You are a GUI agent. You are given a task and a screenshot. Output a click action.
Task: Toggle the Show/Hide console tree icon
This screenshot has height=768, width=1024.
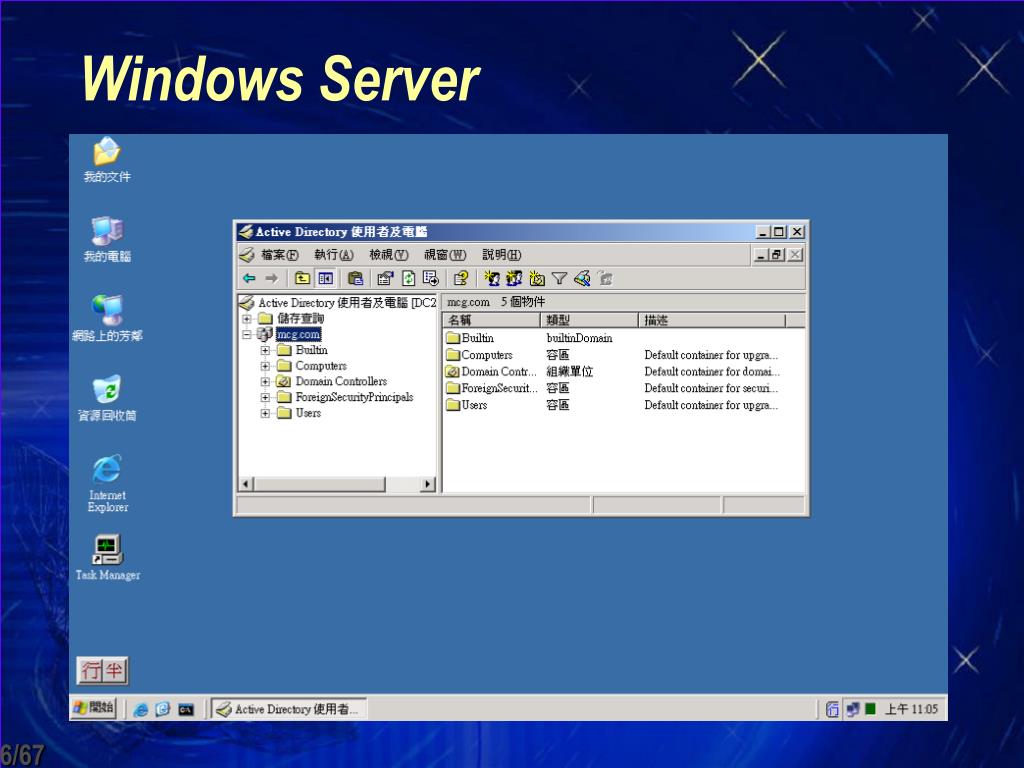click(325, 278)
